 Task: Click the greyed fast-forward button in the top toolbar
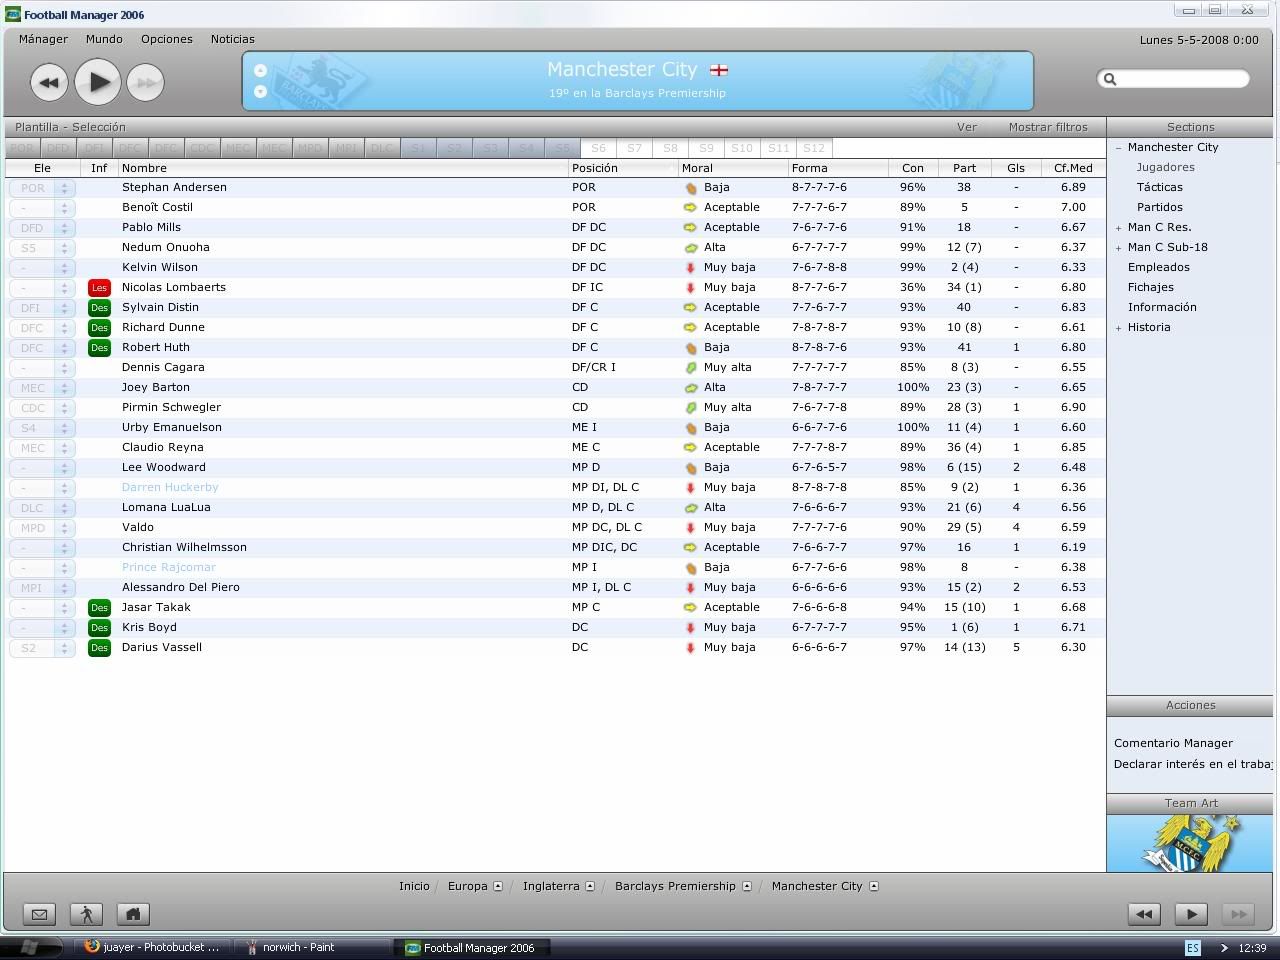point(146,82)
